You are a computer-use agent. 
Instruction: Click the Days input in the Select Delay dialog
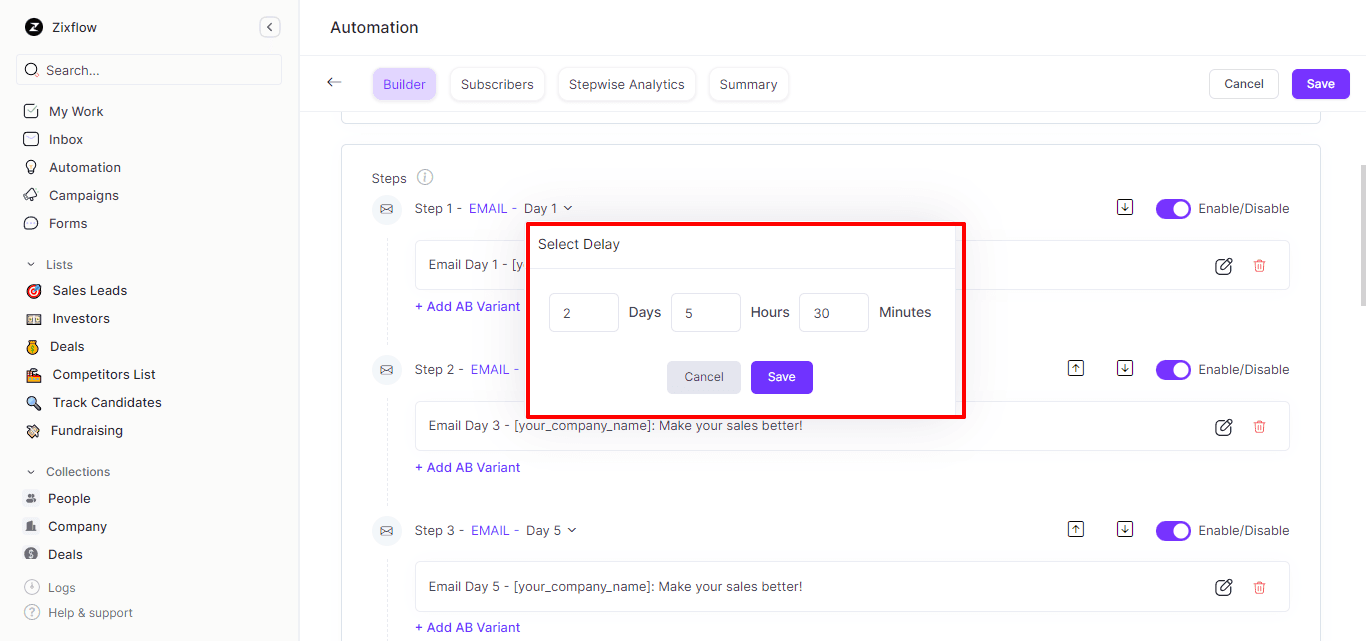pyautogui.click(x=583, y=312)
